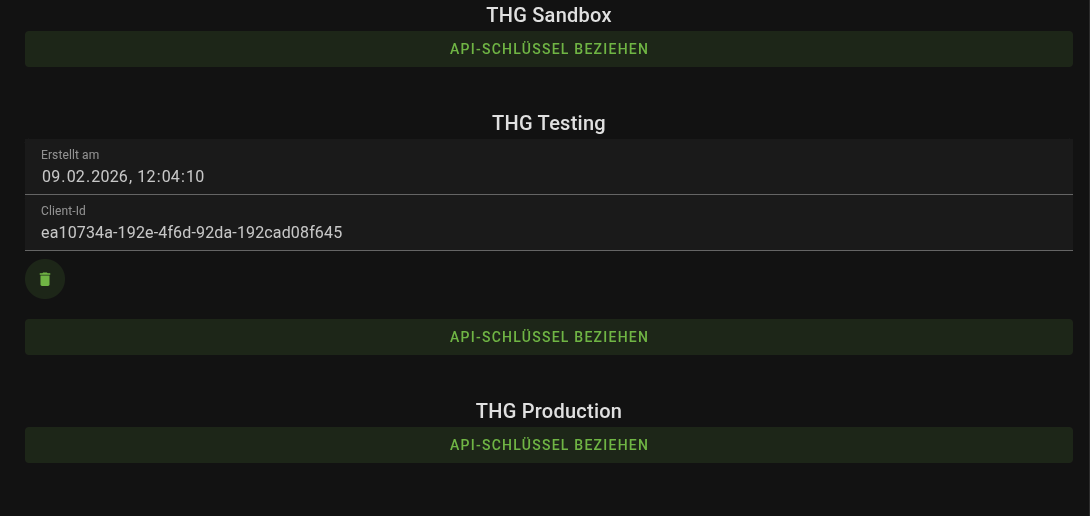Click the word 'Testing' in middle heading

pyautogui.click(x=572, y=123)
